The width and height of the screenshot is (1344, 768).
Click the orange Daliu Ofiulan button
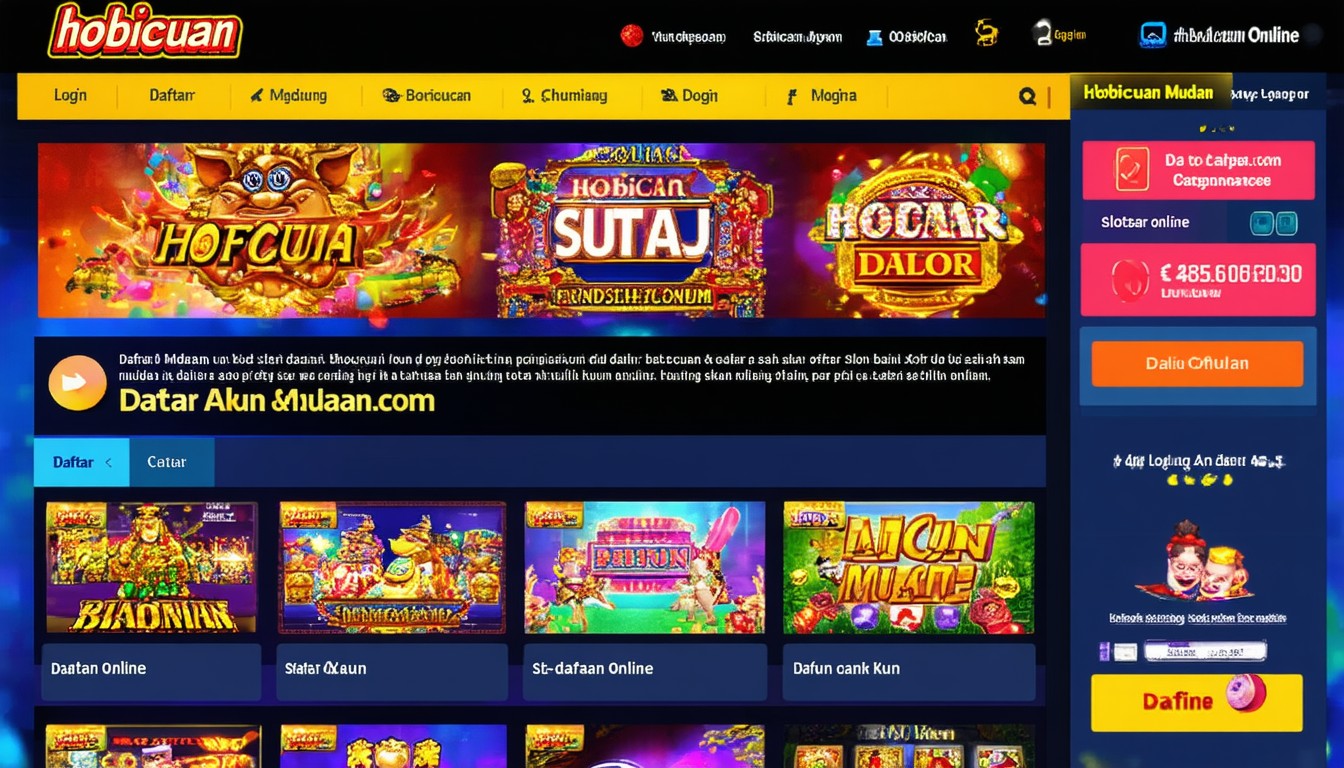pyautogui.click(x=1197, y=364)
